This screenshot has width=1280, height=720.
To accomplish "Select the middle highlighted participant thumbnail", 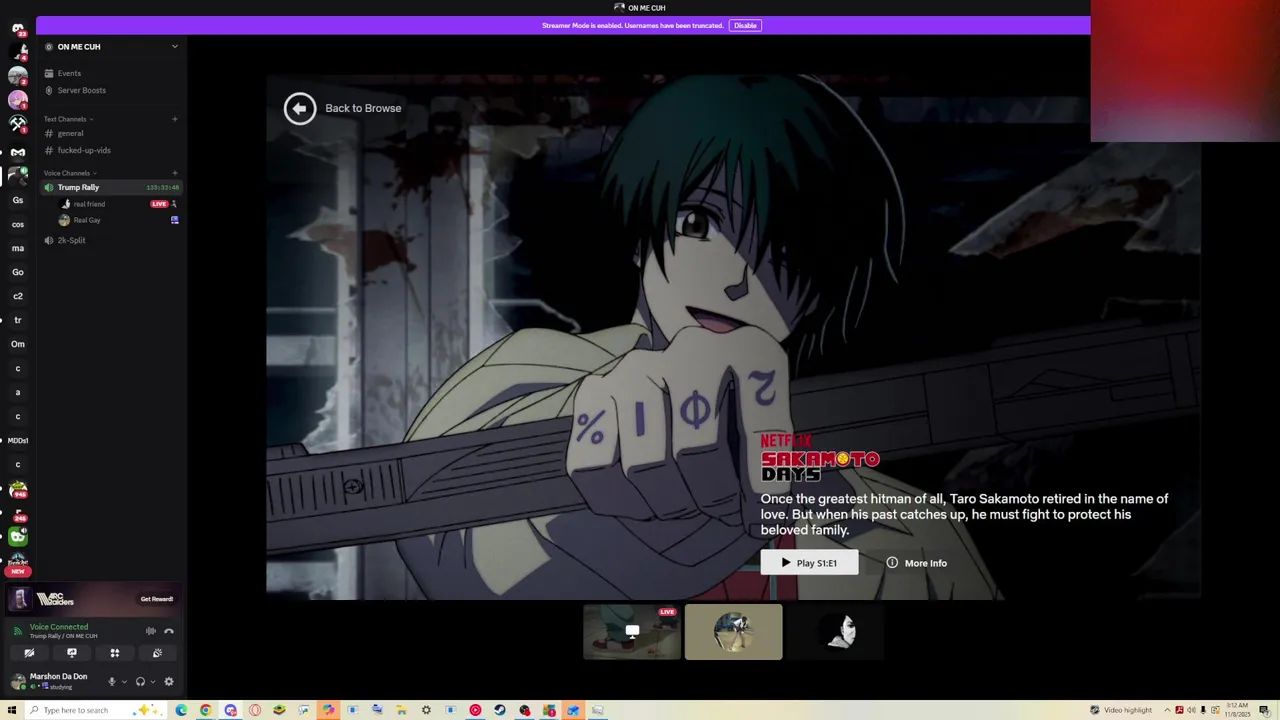I will click(x=734, y=632).
